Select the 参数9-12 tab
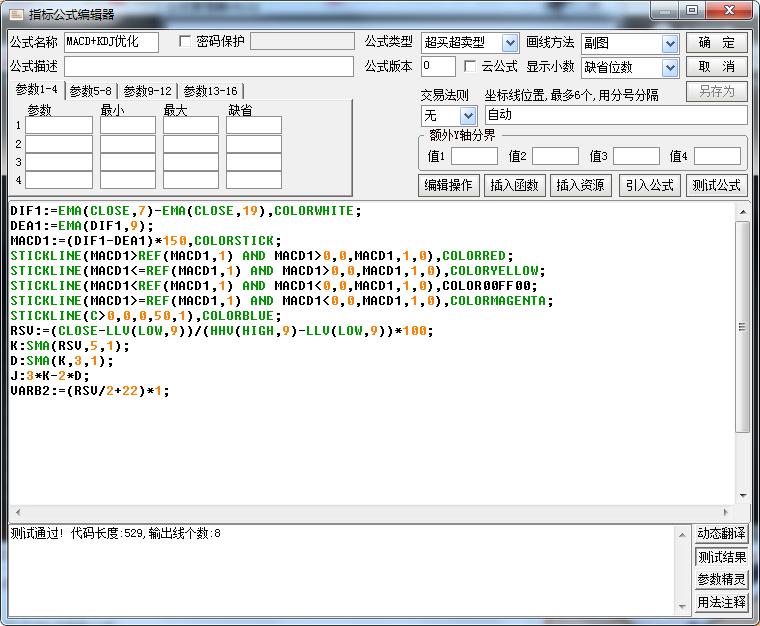Viewport: 760px width, 626px height. pyautogui.click(x=148, y=91)
